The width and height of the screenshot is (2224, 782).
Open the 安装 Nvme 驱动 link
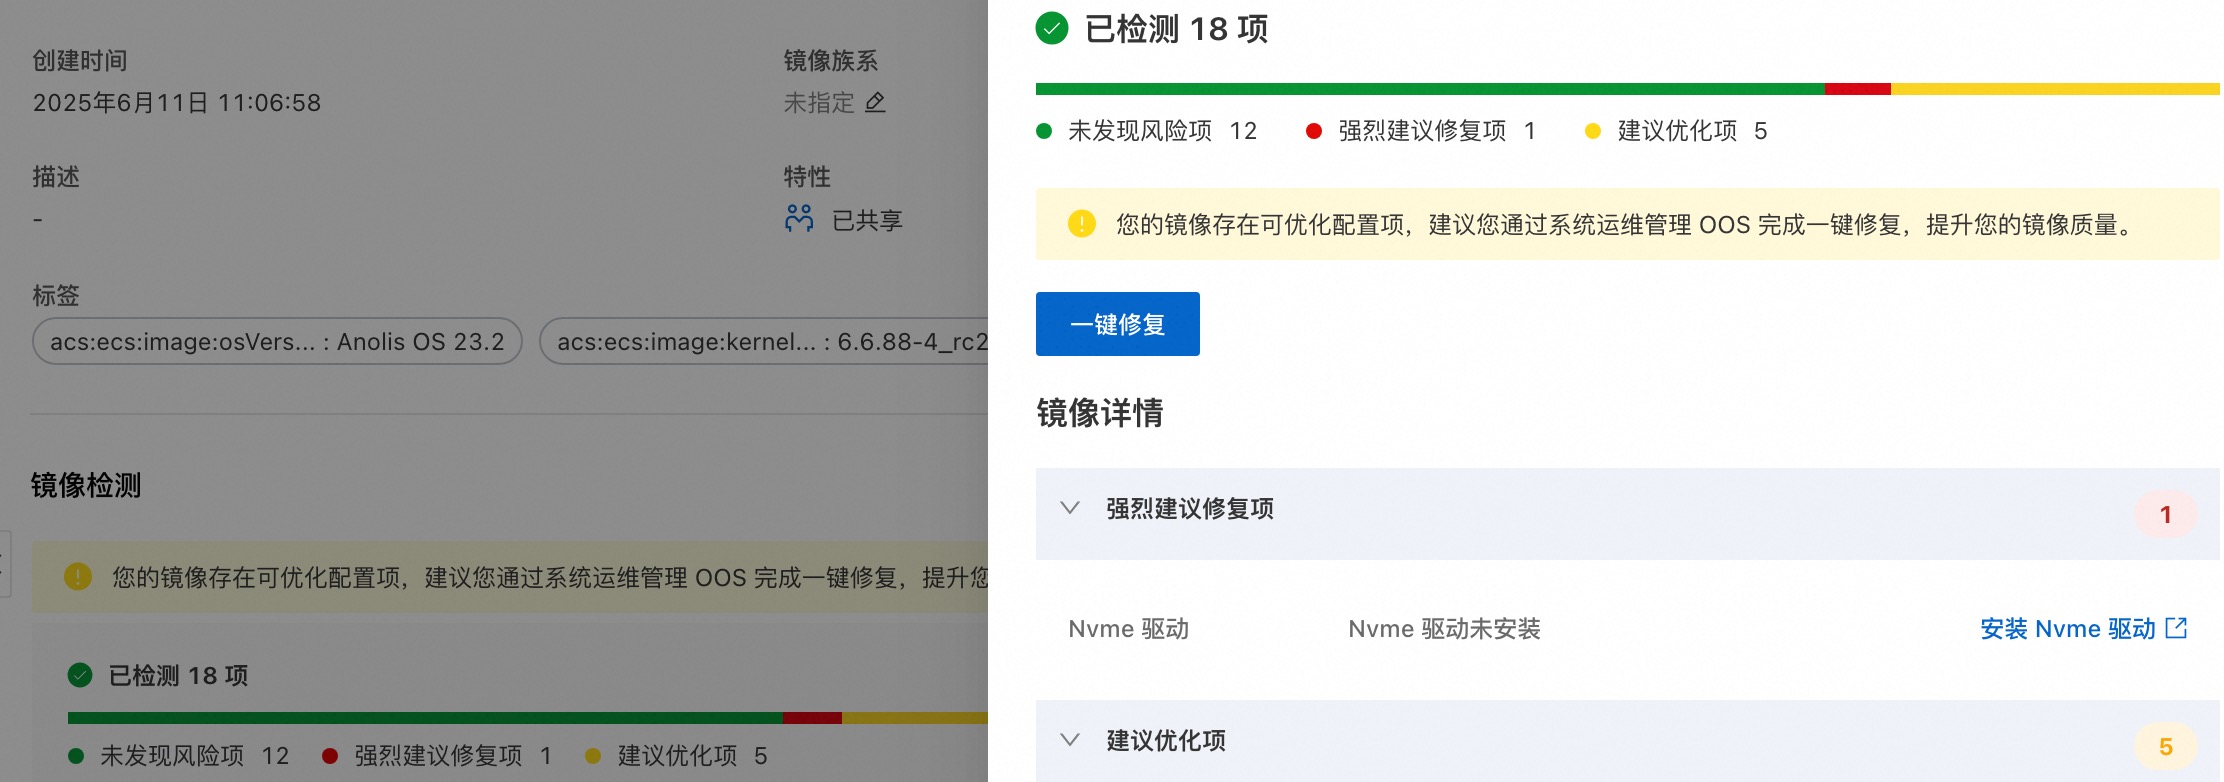pos(2067,629)
